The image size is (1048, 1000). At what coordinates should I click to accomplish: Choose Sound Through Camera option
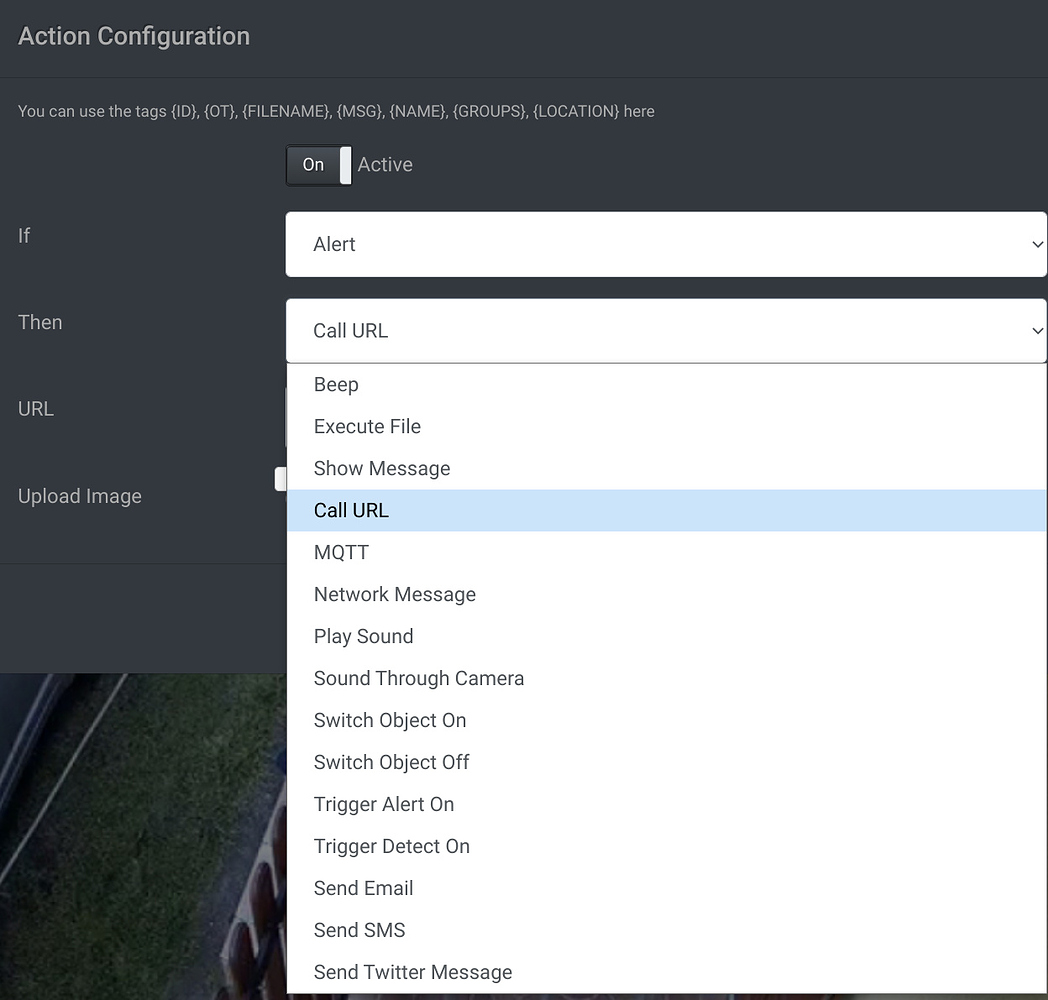click(x=418, y=679)
